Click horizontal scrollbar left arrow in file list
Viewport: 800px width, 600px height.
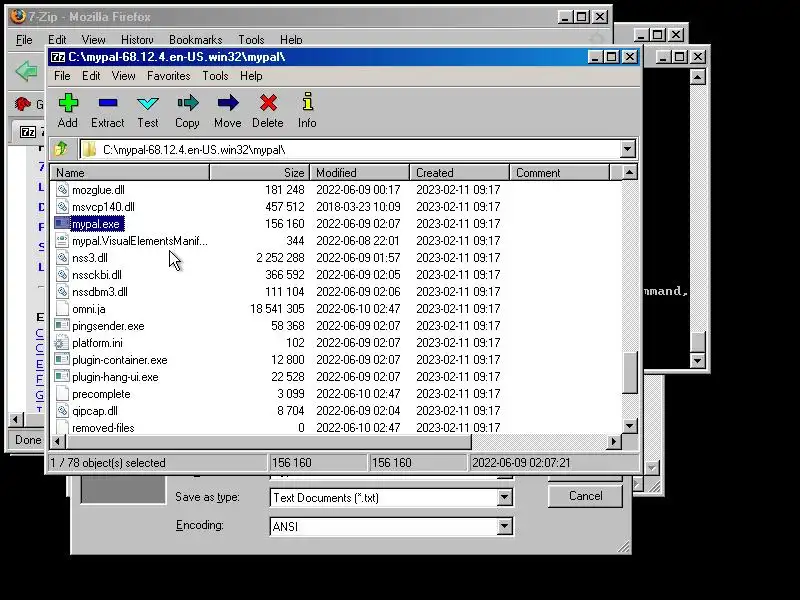(57, 441)
